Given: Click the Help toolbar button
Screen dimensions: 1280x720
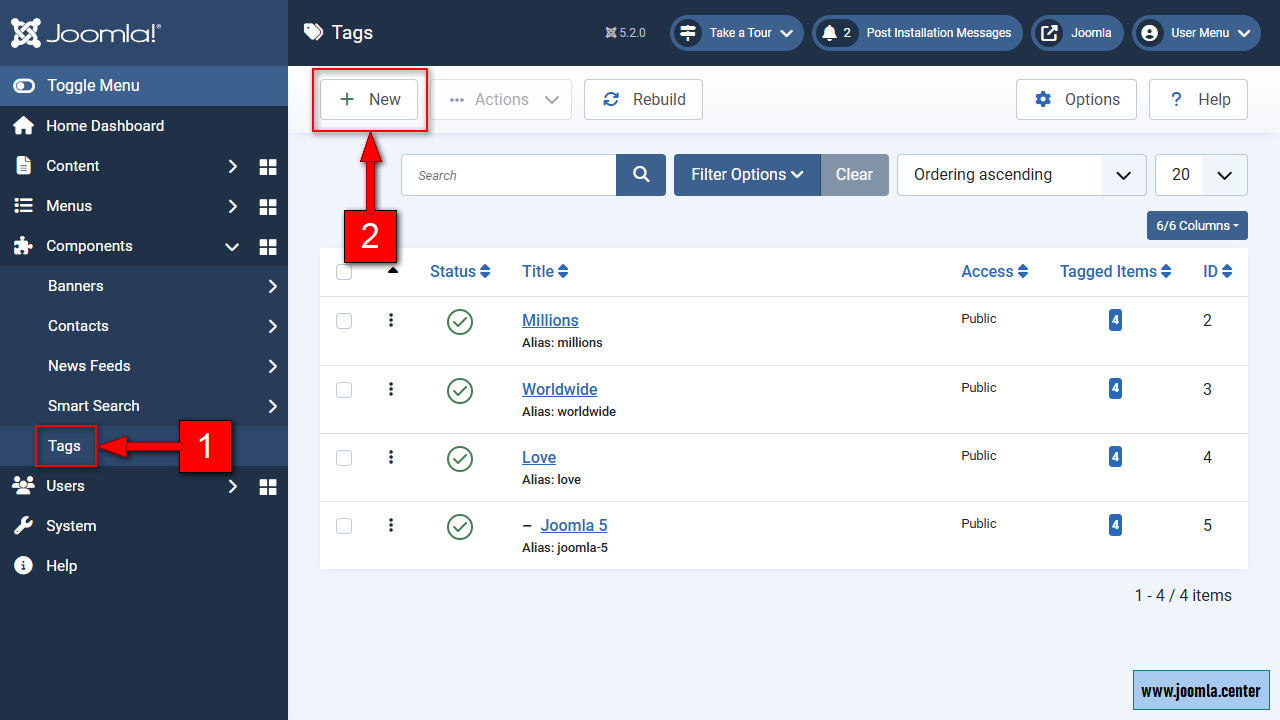Looking at the screenshot, I should coord(1198,100).
